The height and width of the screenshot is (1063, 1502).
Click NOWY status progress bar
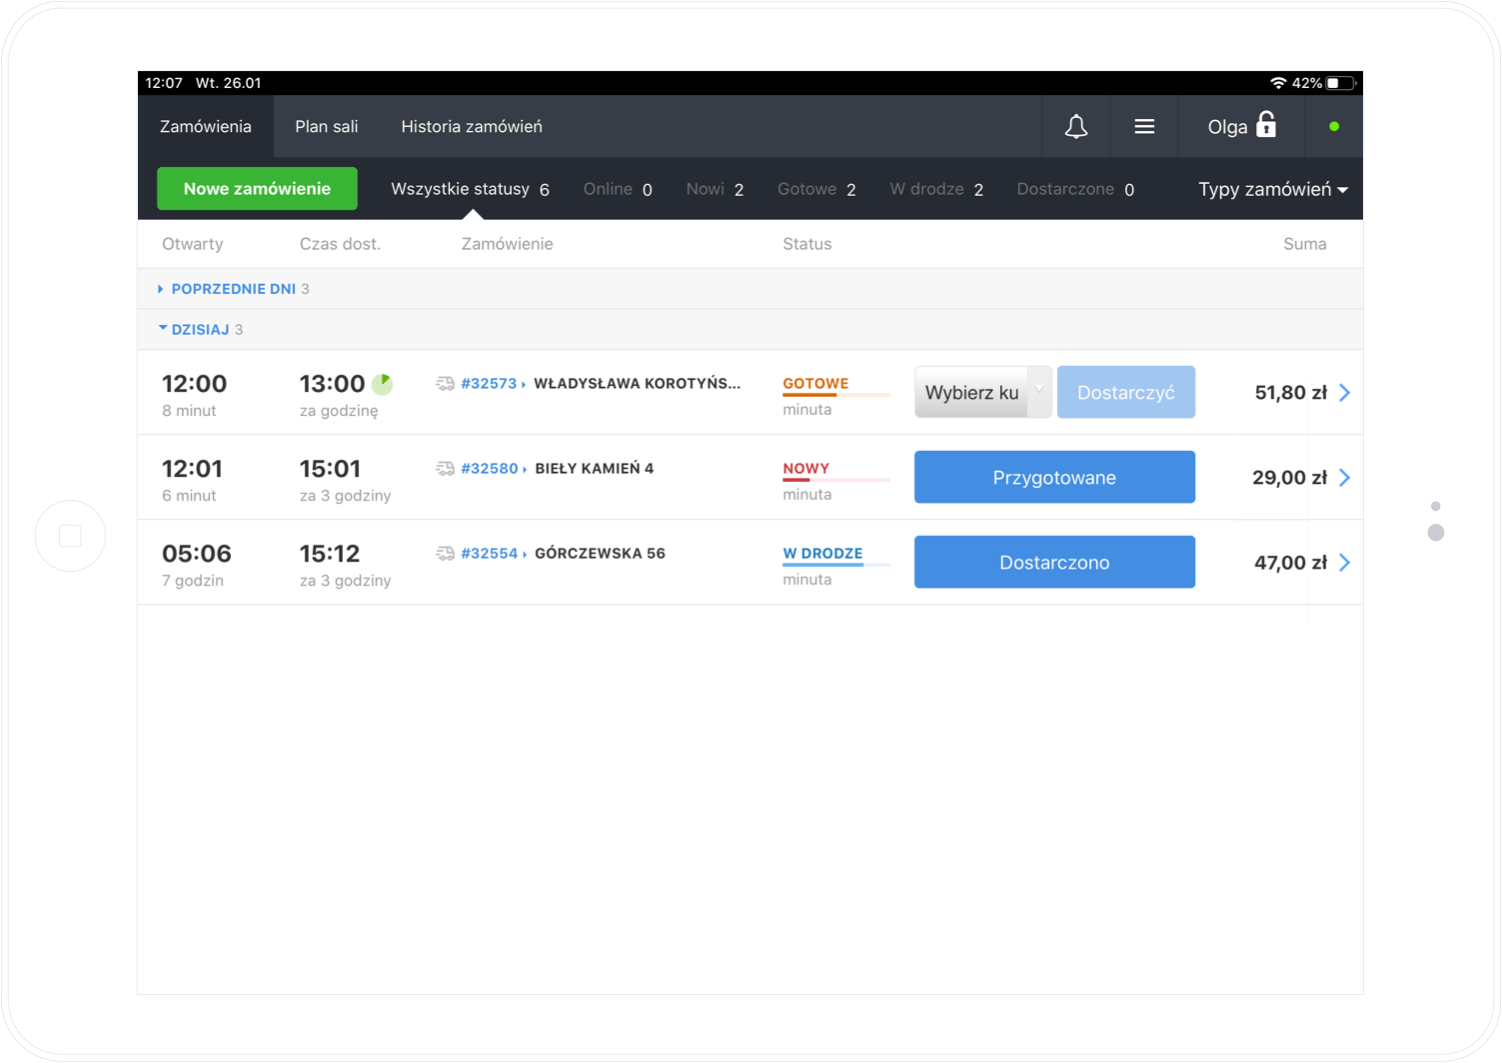tap(836, 480)
